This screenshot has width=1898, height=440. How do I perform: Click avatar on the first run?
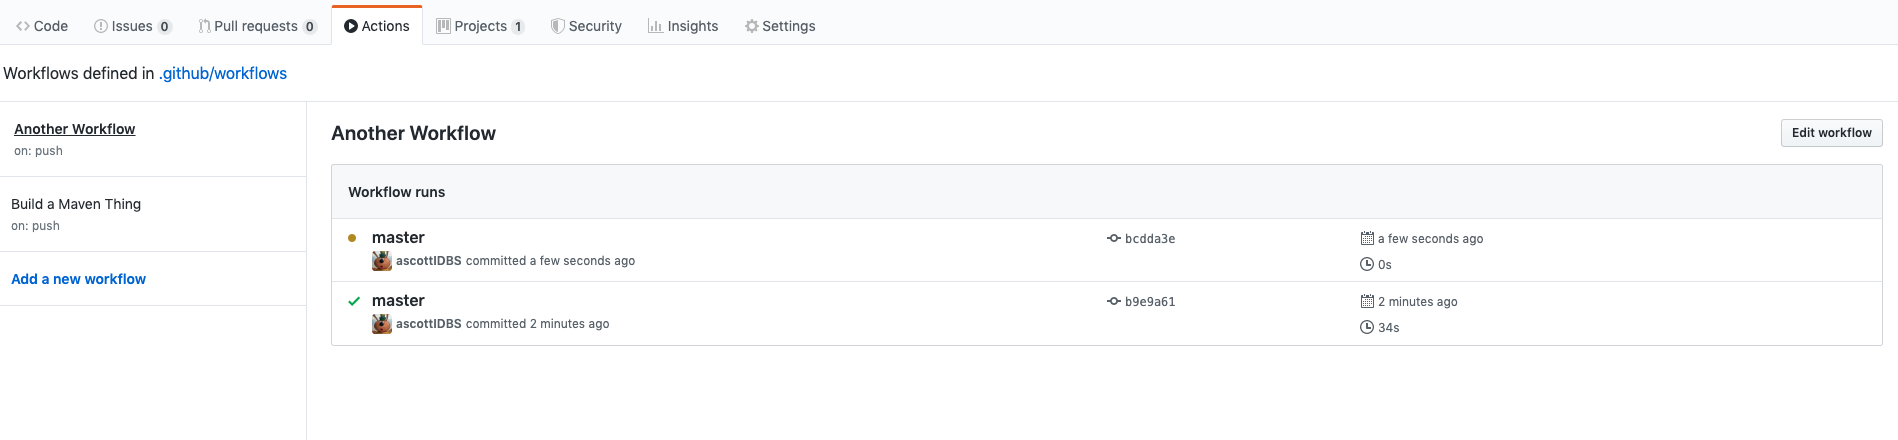click(382, 261)
